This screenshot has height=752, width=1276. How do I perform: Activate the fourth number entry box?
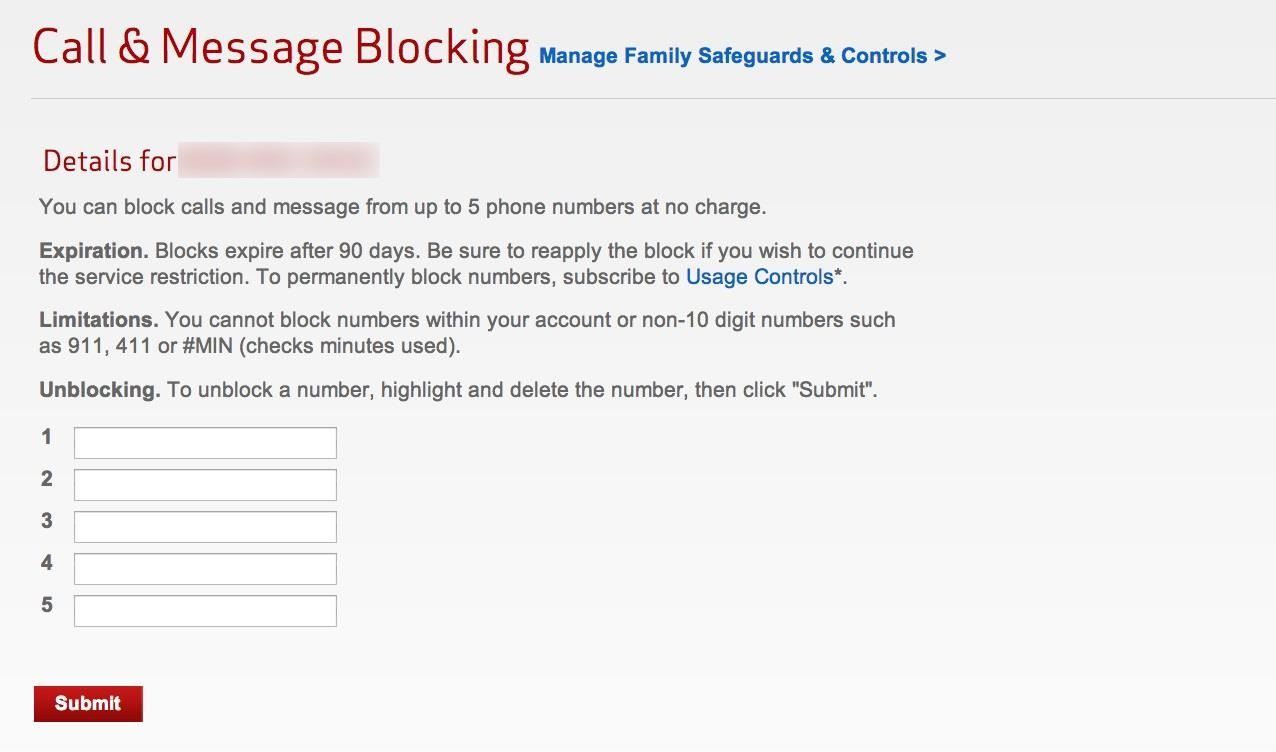click(205, 569)
